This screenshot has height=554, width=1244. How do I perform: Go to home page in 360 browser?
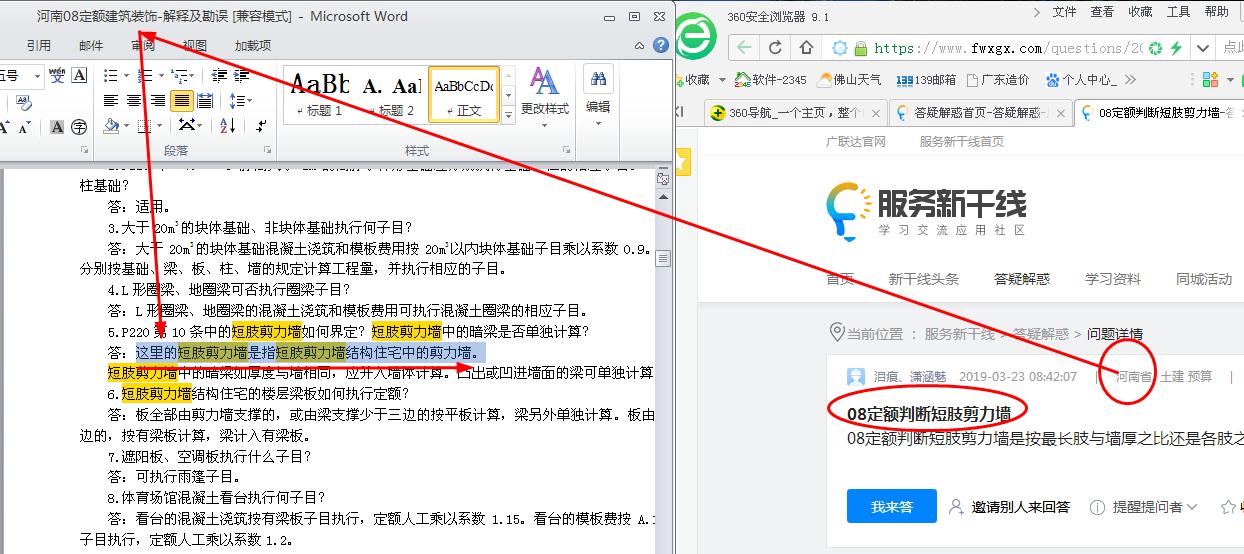click(806, 47)
